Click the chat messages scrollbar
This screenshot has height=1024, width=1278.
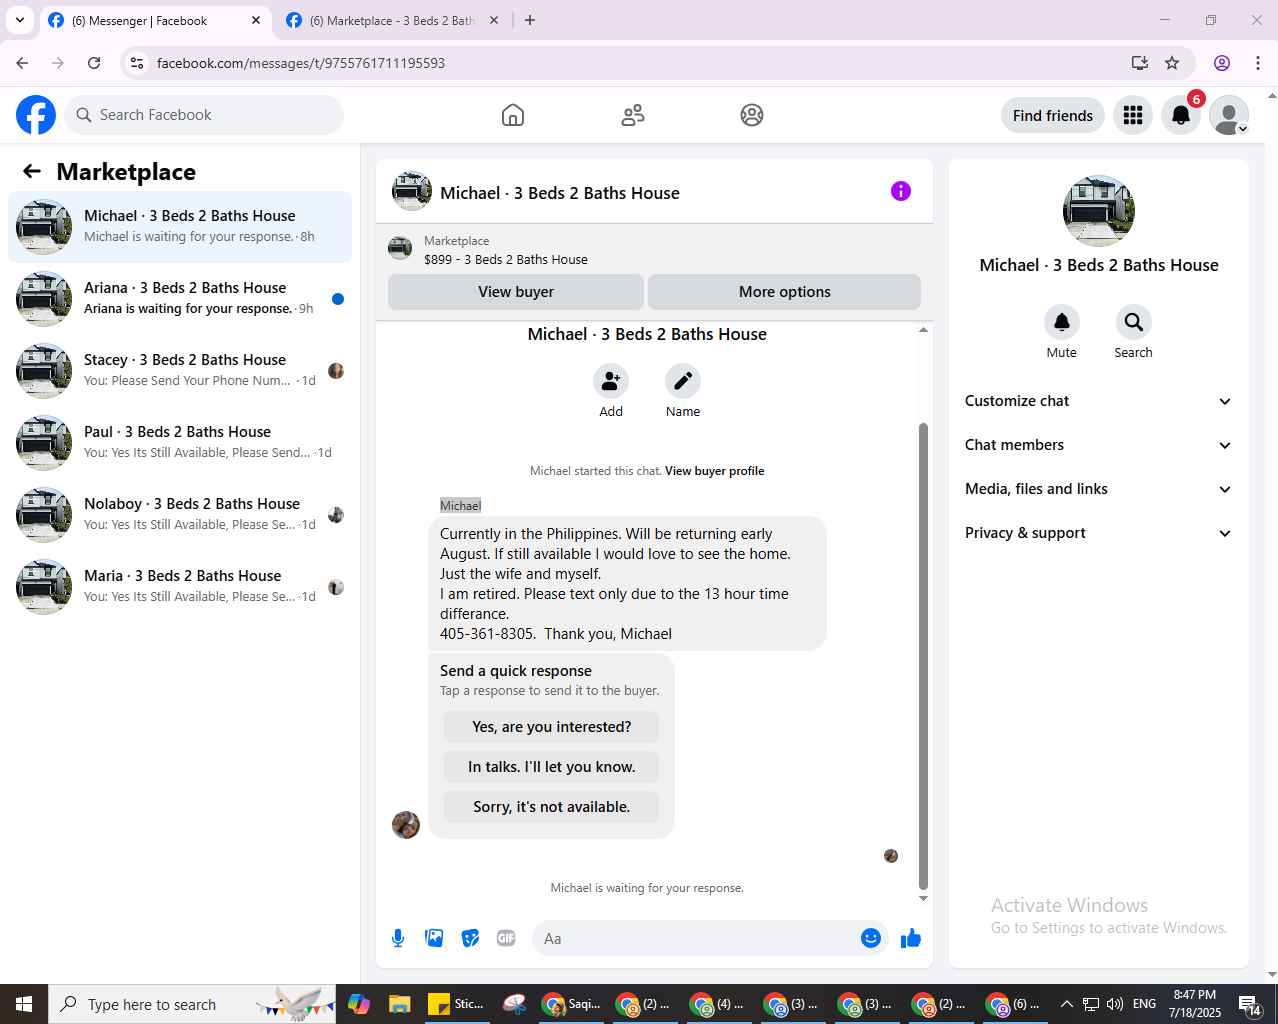click(x=923, y=655)
